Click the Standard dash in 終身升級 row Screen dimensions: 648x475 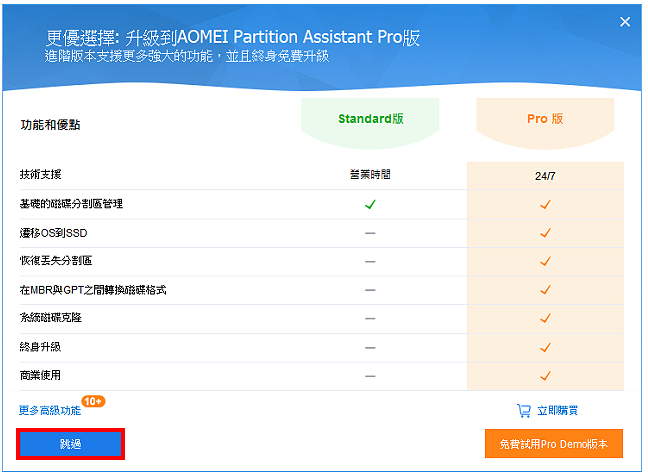coord(370,348)
